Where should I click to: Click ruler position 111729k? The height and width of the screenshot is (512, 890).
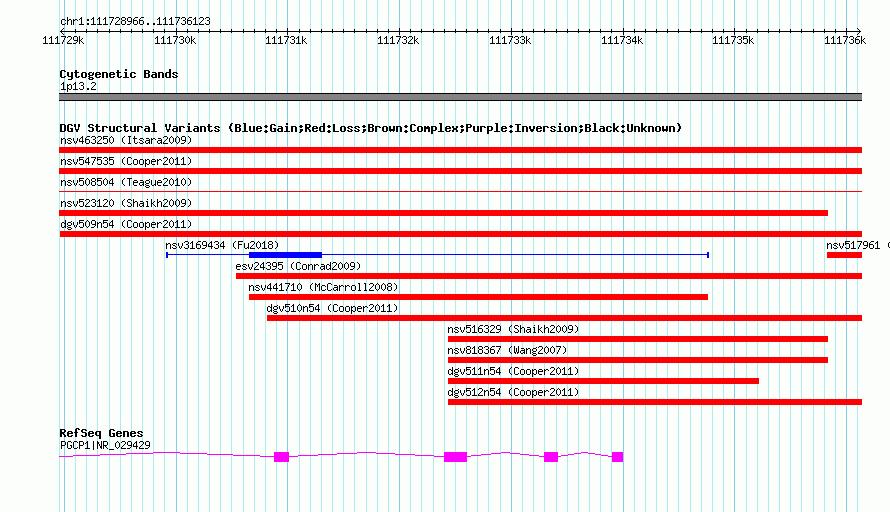coord(63,40)
